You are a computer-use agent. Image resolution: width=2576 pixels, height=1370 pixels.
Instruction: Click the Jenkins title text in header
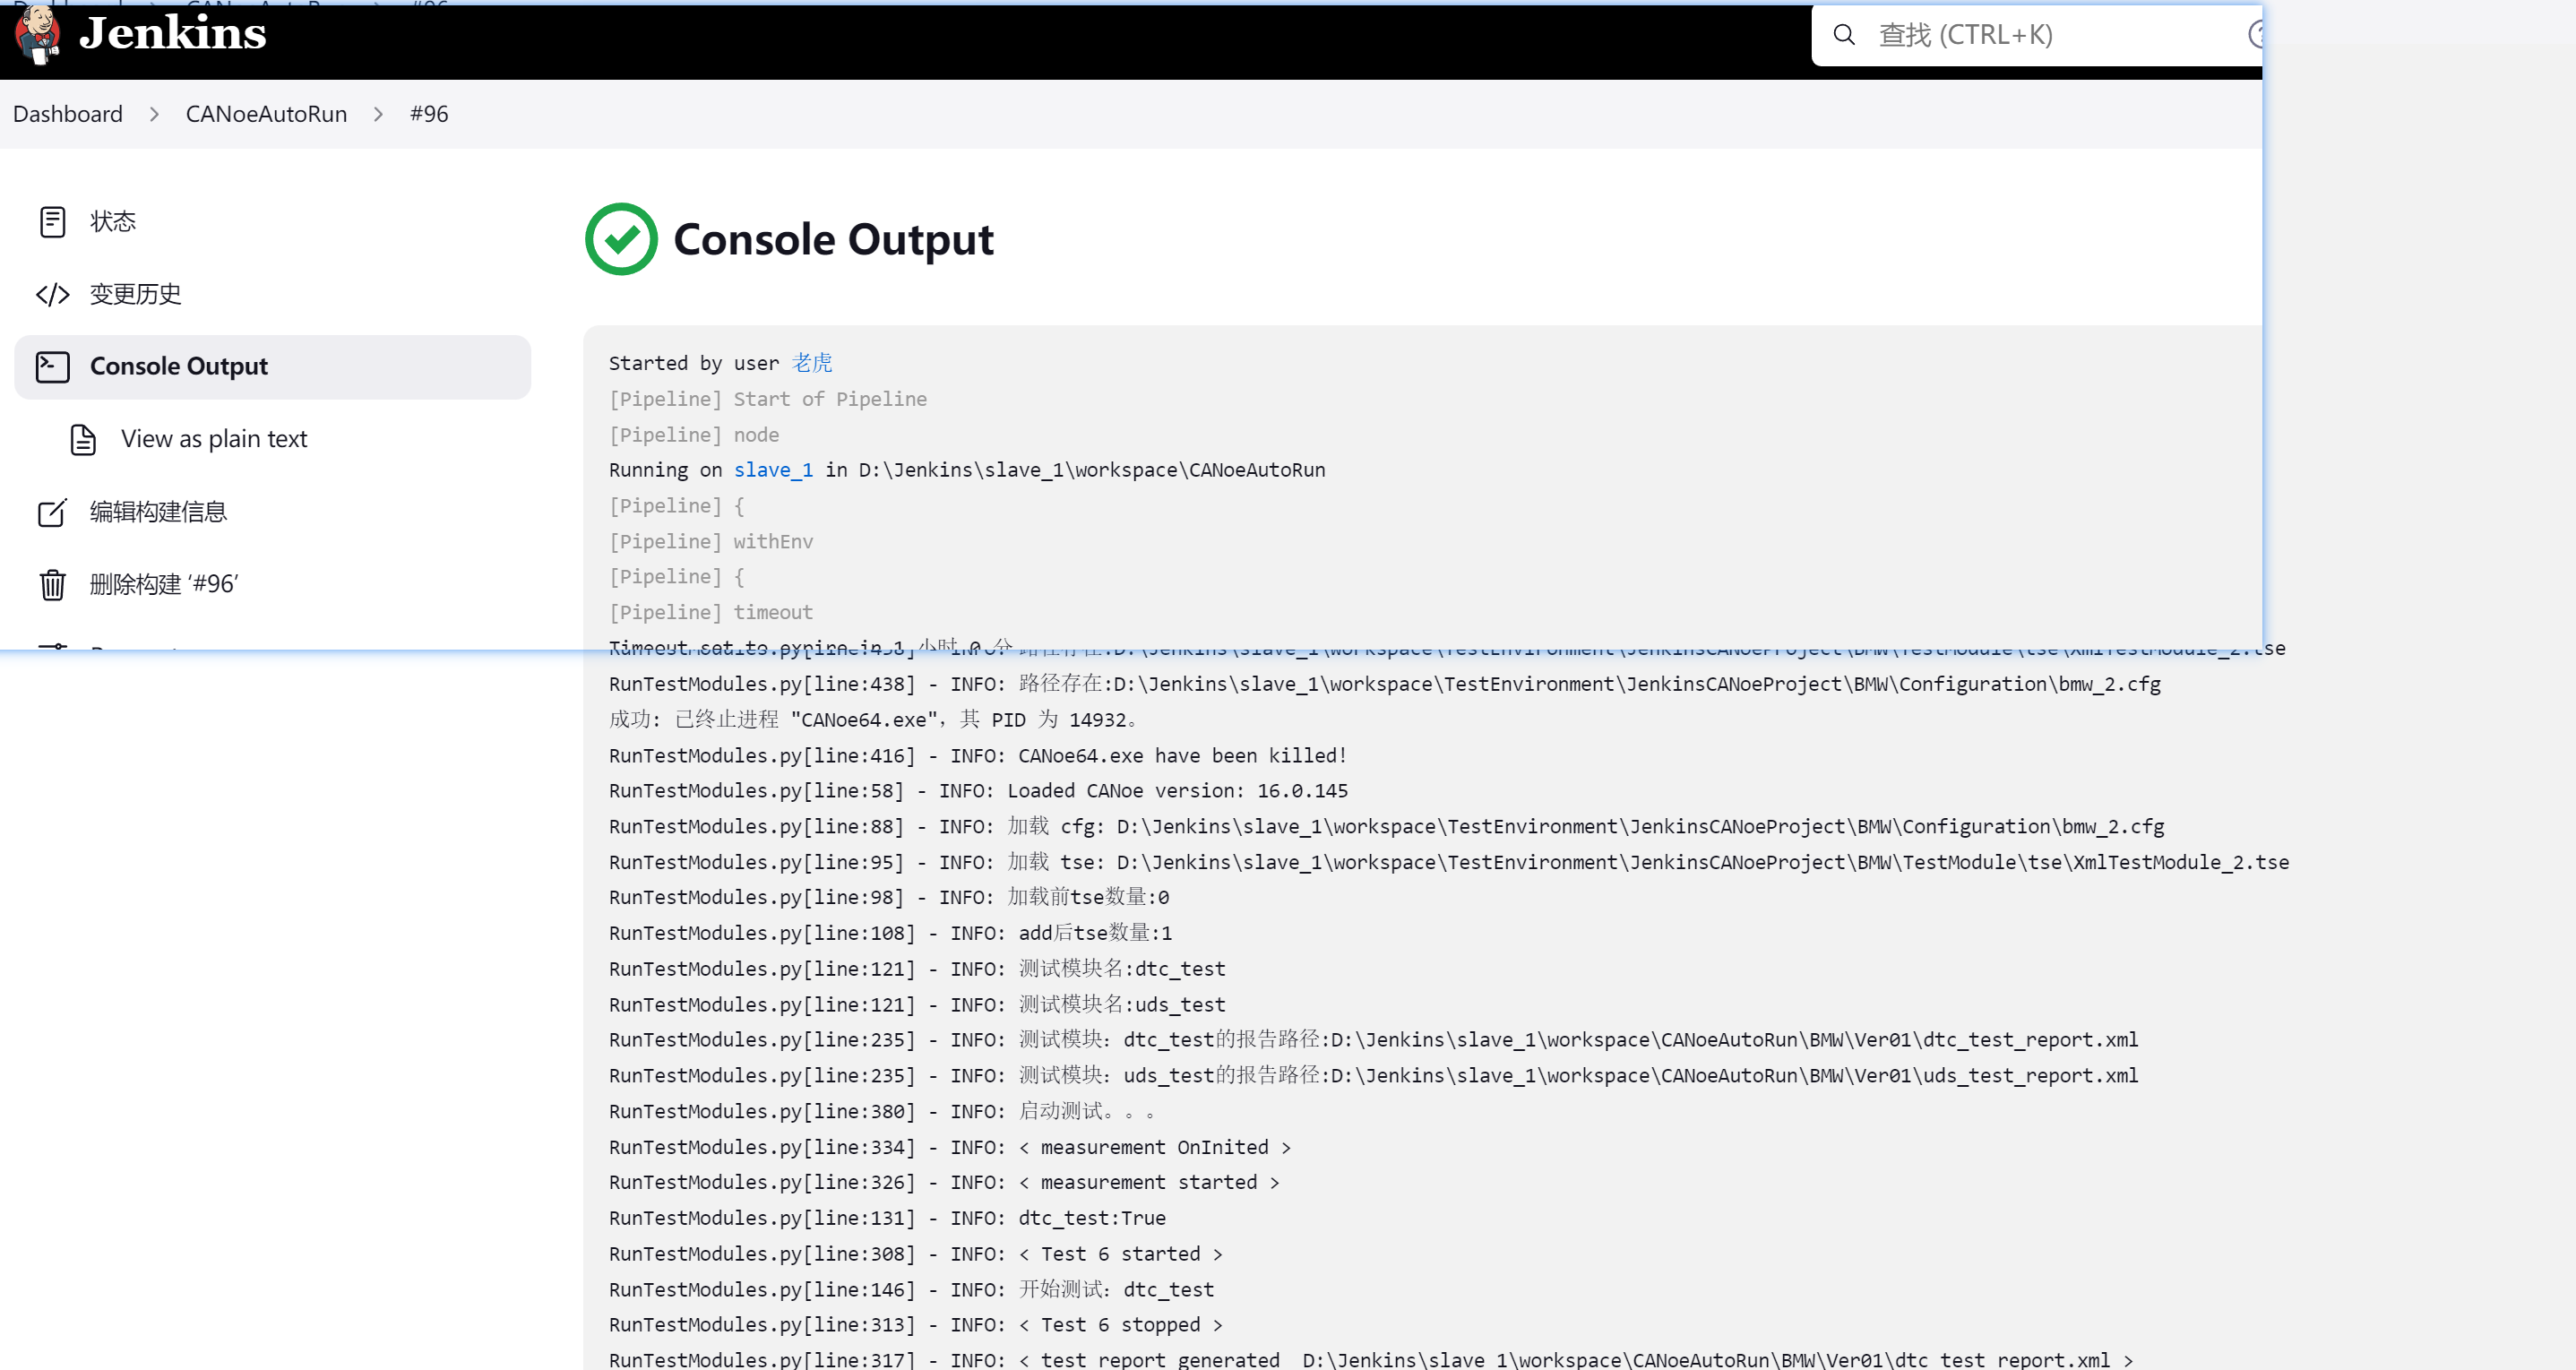[173, 34]
